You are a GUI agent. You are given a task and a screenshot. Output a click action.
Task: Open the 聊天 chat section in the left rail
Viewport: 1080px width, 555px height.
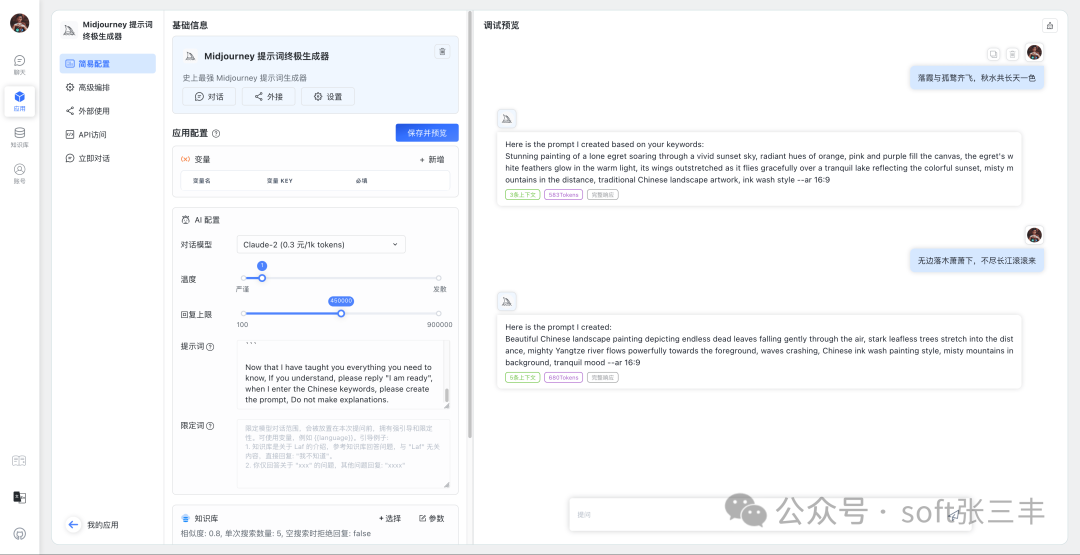[x=19, y=65]
